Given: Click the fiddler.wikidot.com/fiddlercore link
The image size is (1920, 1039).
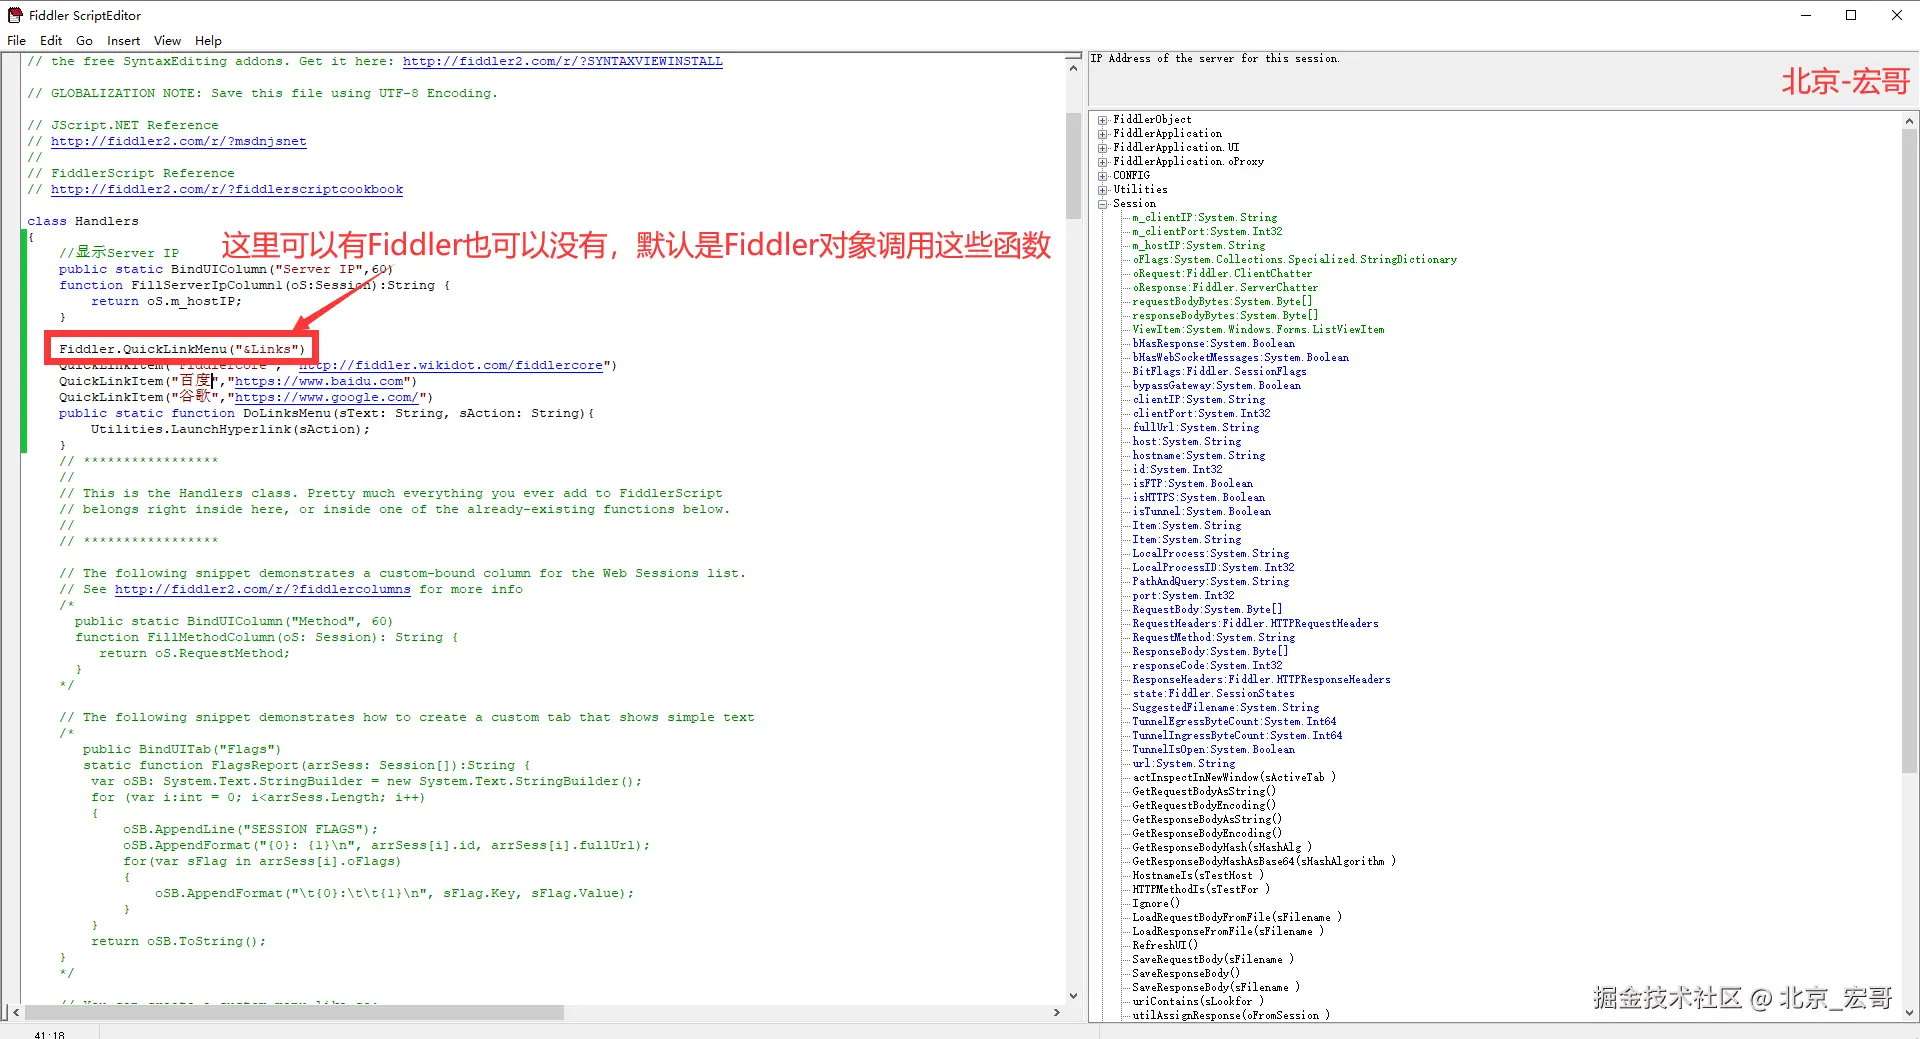Looking at the screenshot, I should point(451,366).
